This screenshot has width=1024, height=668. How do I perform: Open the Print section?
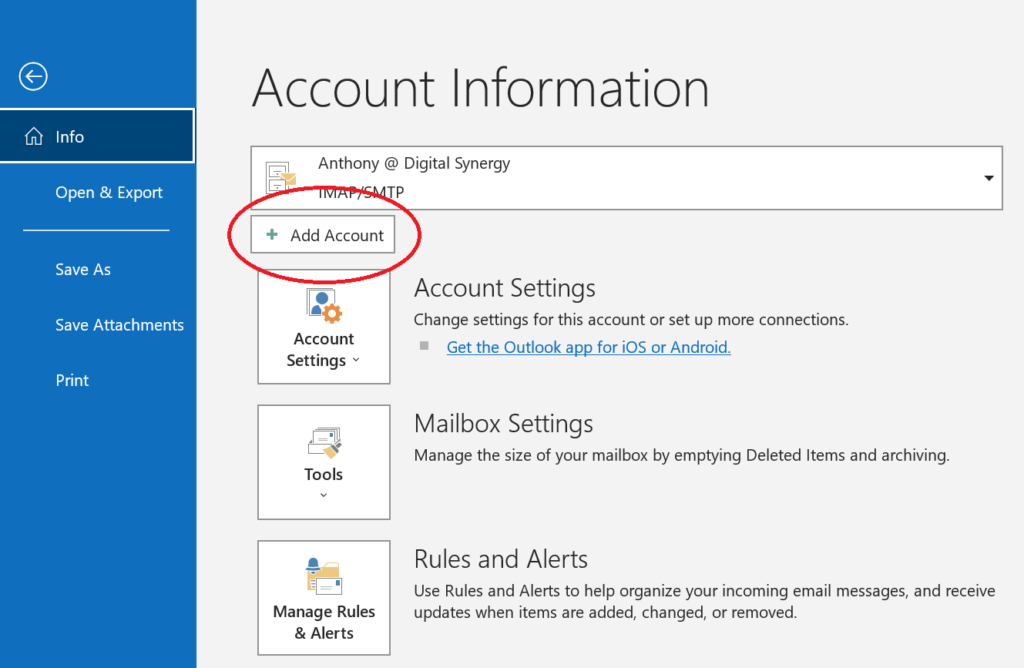pos(72,380)
